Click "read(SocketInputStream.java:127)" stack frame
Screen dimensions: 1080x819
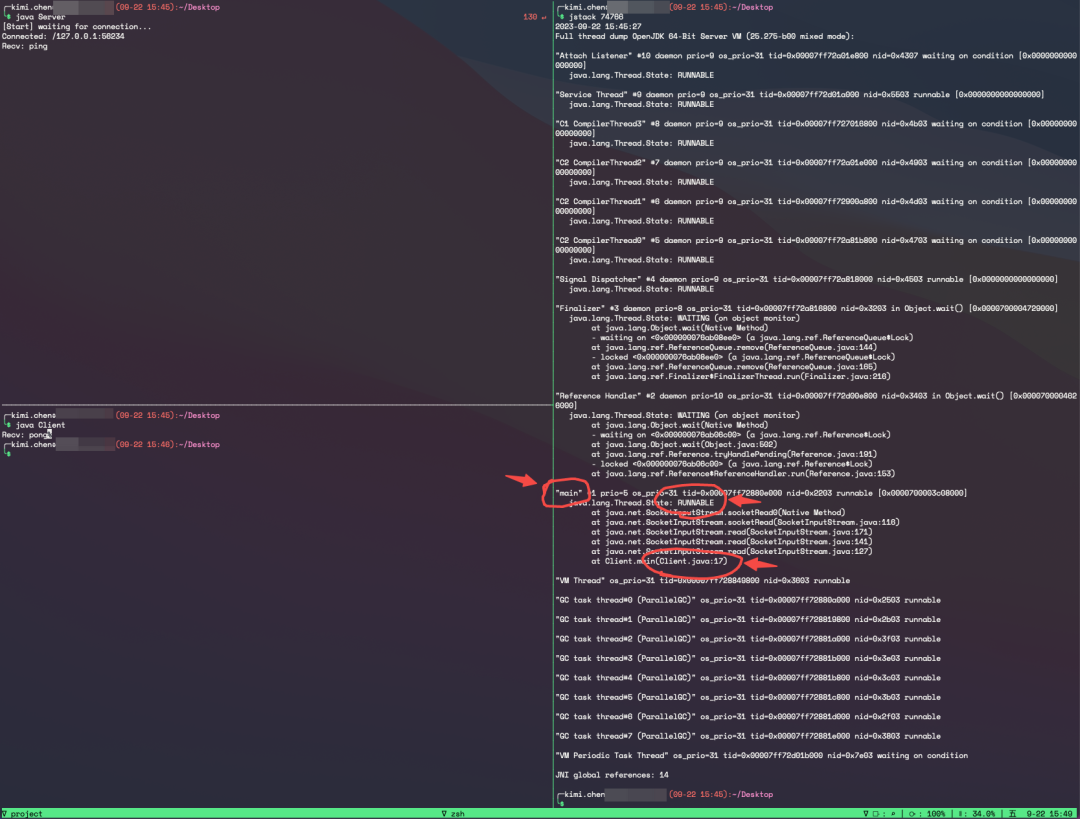click(731, 551)
